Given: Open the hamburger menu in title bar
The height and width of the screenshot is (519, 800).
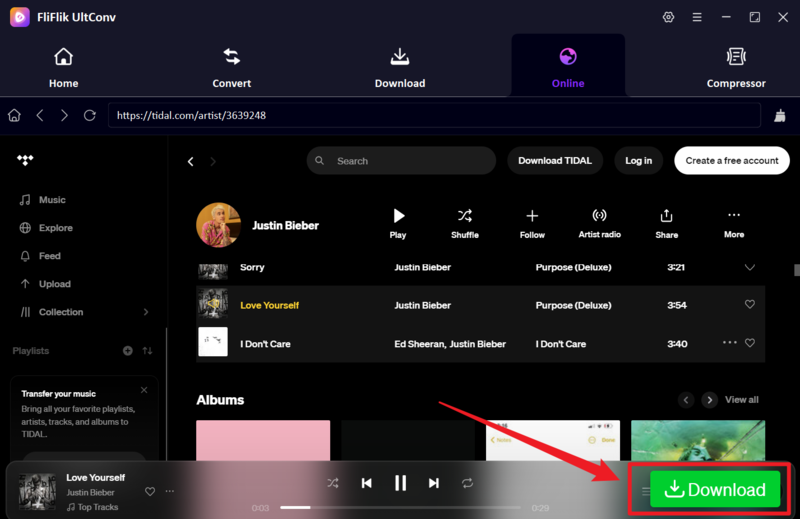Looking at the screenshot, I should point(697,17).
